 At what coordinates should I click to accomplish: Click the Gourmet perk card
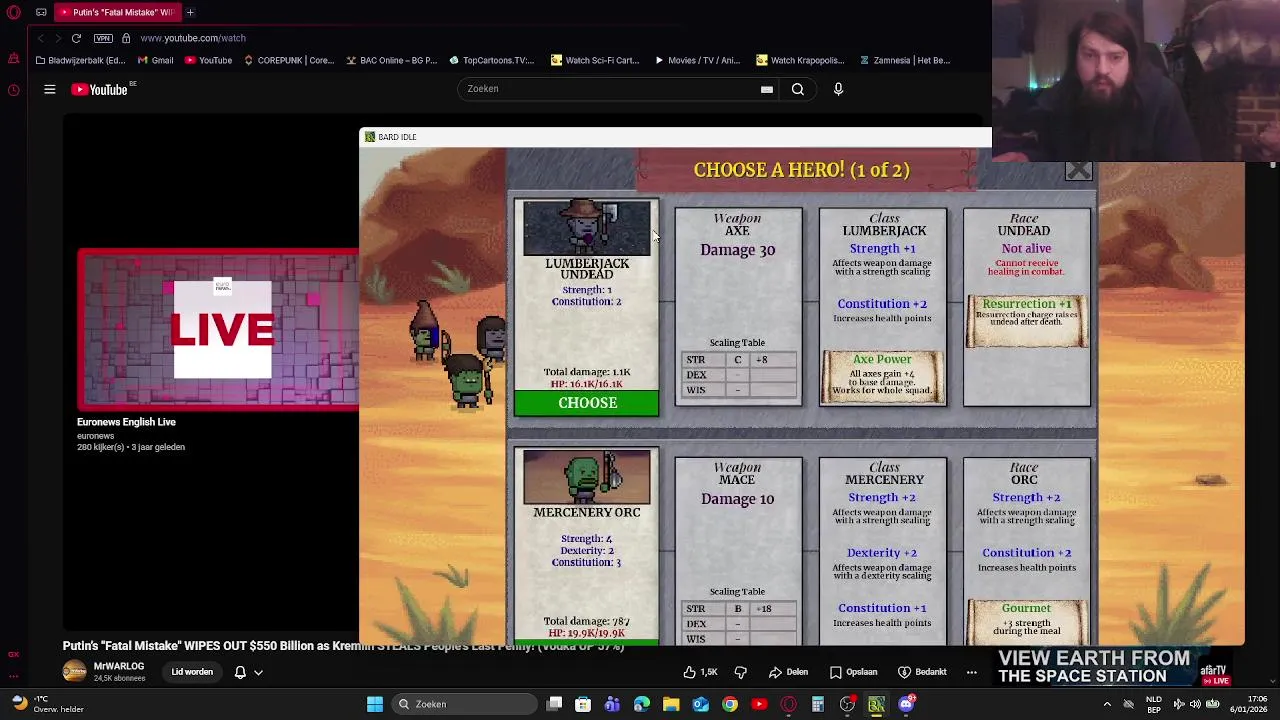[1027, 621]
